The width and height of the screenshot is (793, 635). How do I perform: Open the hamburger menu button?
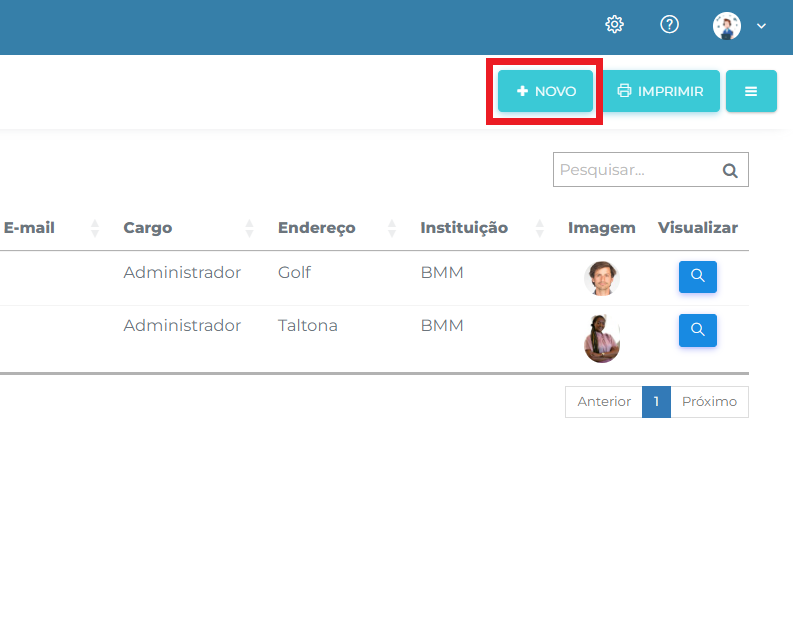point(751,91)
